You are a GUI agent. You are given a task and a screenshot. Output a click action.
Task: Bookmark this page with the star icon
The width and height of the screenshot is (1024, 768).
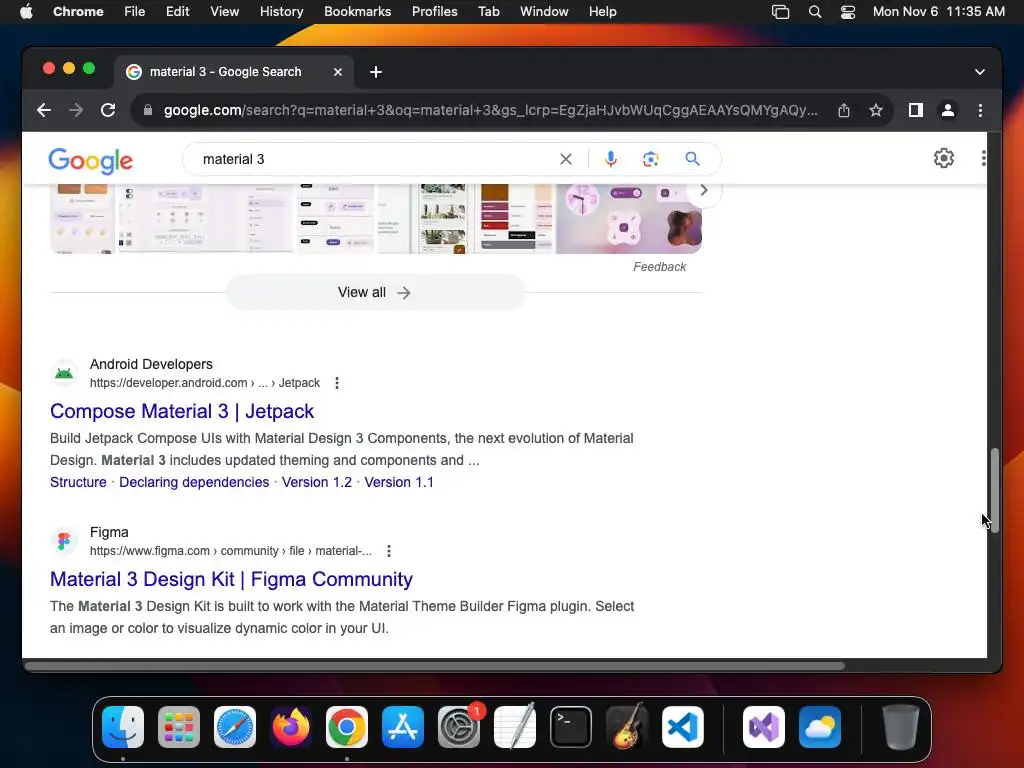tap(876, 110)
